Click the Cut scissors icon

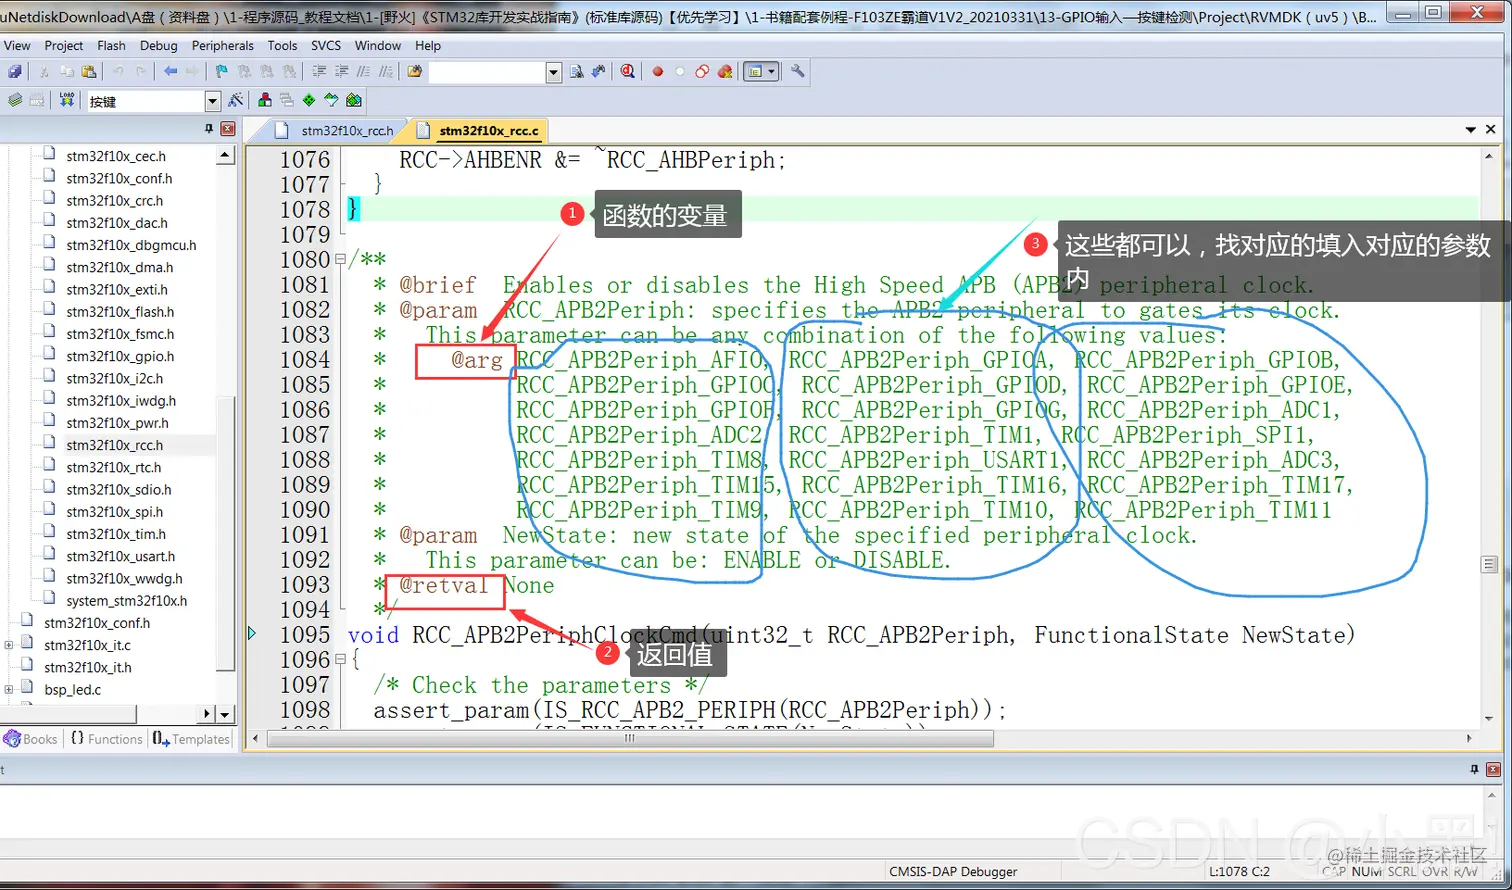(x=44, y=72)
